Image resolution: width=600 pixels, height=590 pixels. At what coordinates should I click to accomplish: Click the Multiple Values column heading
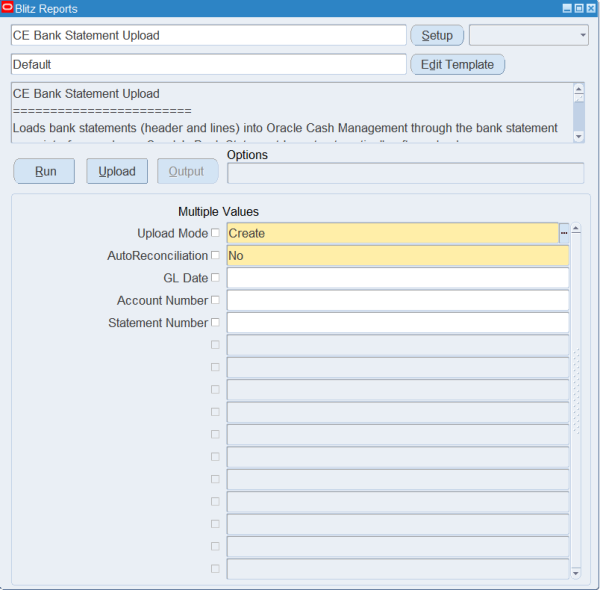tap(218, 212)
